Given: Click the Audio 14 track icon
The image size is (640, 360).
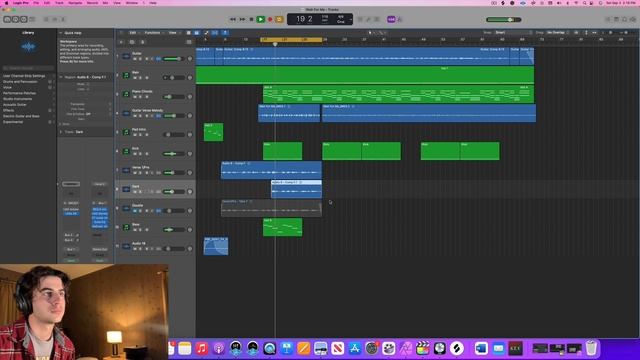Looking at the screenshot, I should [x=126, y=246].
